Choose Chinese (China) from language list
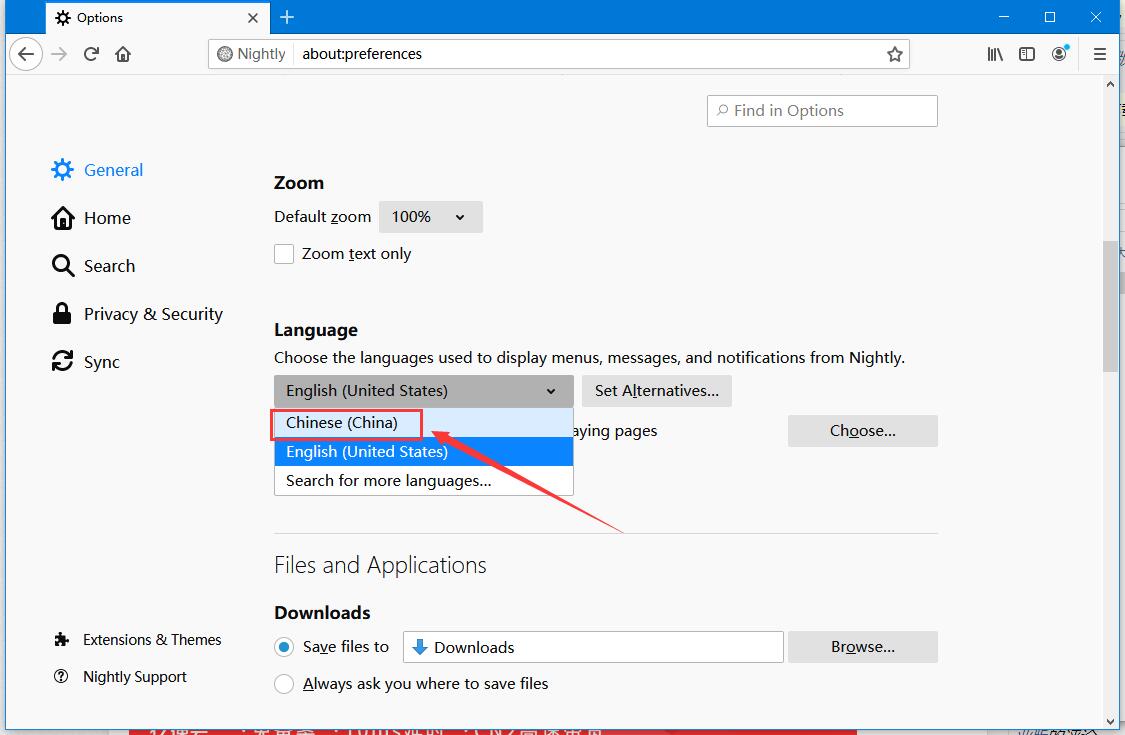This screenshot has width=1125, height=735. pyautogui.click(x=424, y=423)
